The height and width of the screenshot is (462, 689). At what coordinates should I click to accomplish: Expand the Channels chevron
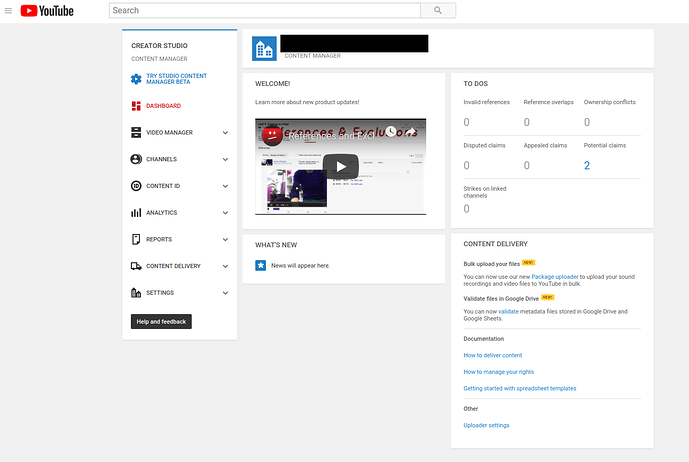pos(225,160)
